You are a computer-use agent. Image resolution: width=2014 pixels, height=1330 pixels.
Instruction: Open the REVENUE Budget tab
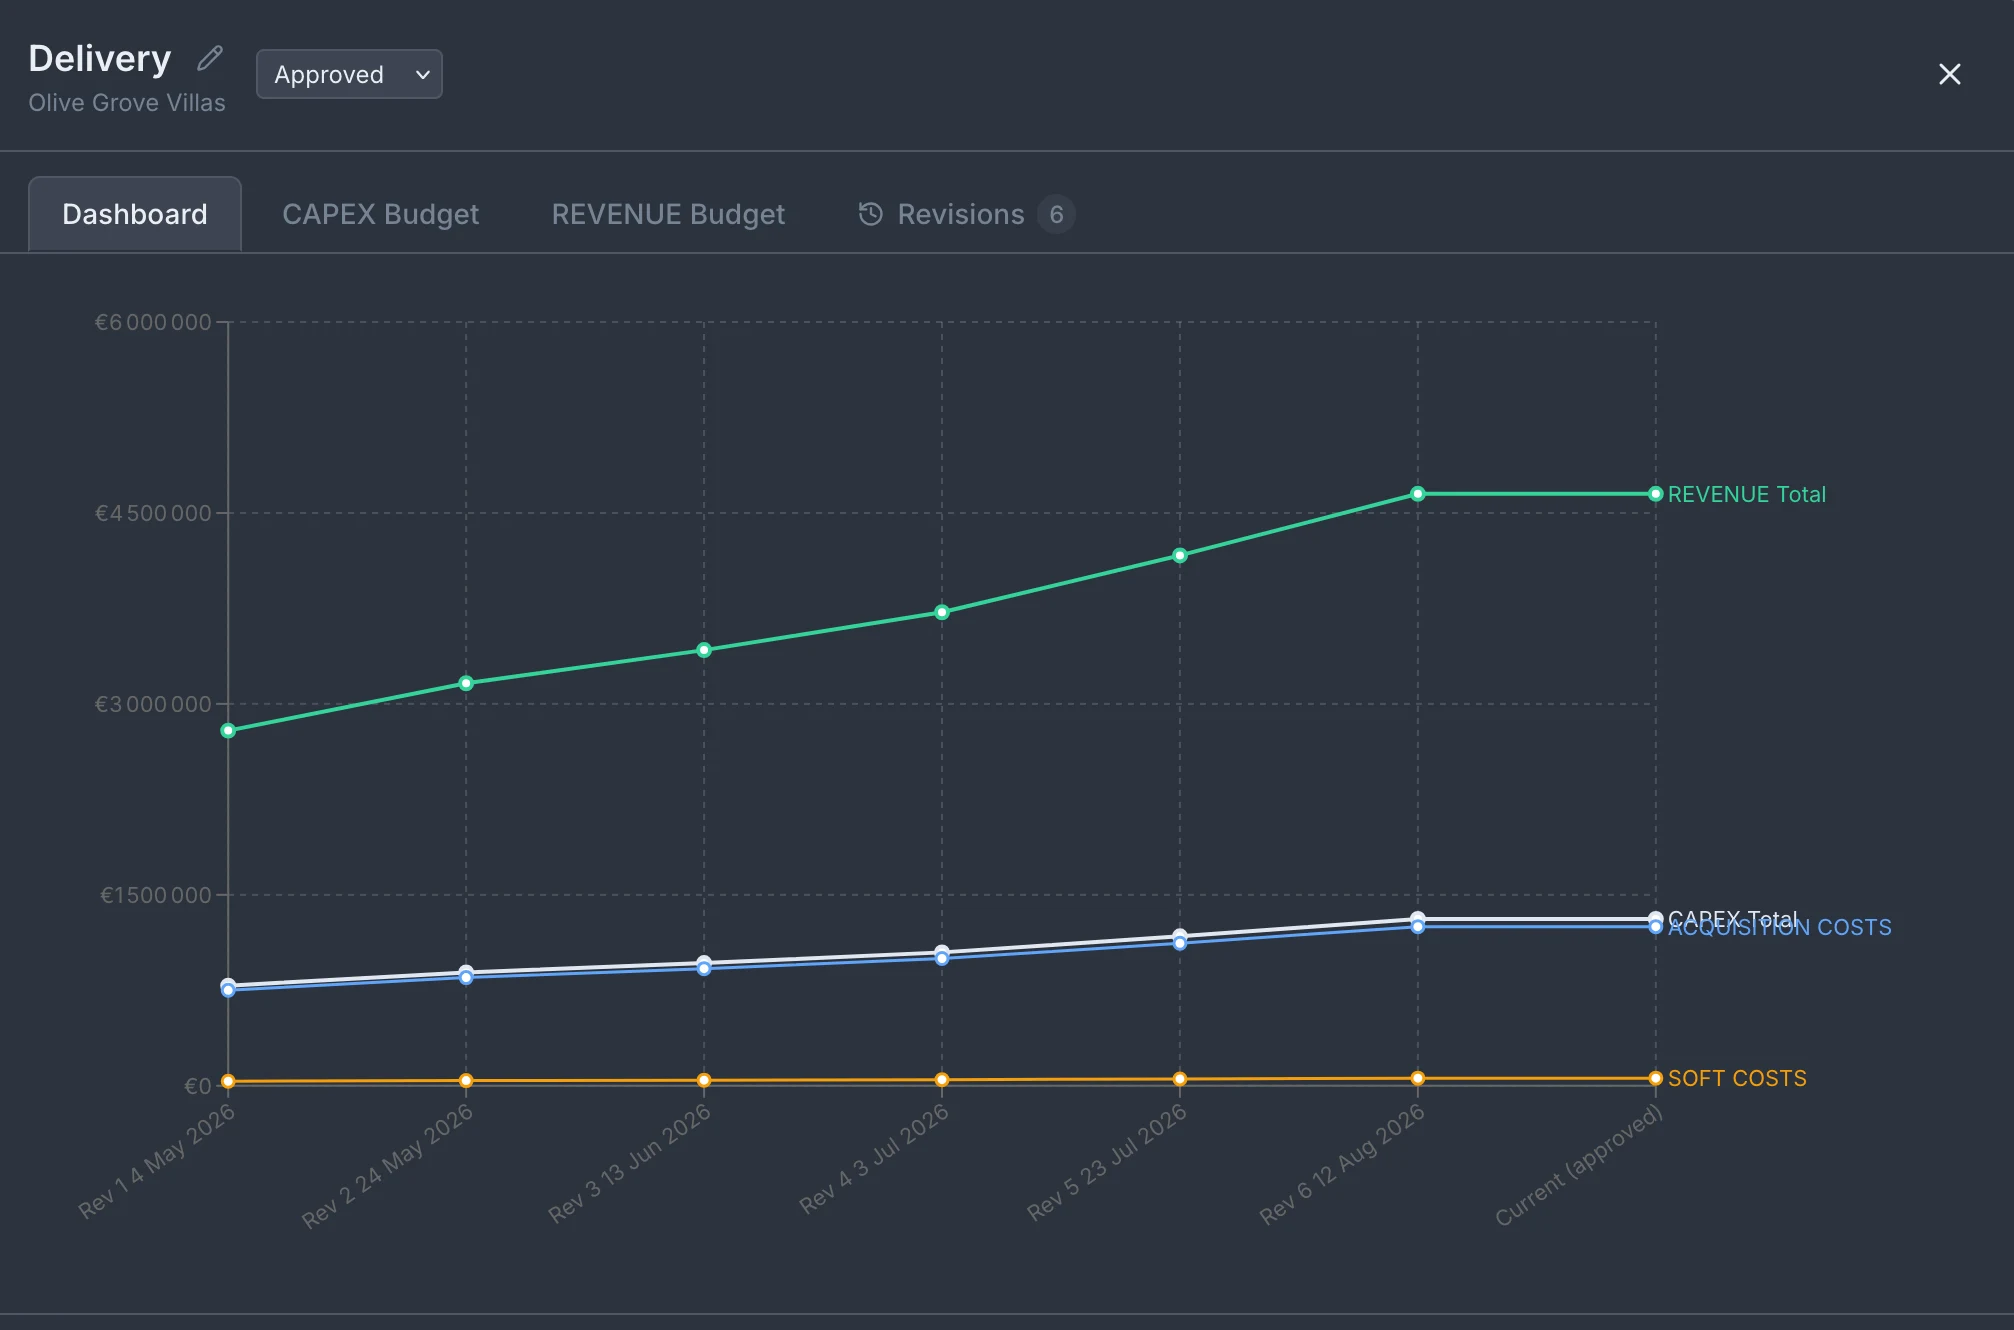tap(668, 214)
